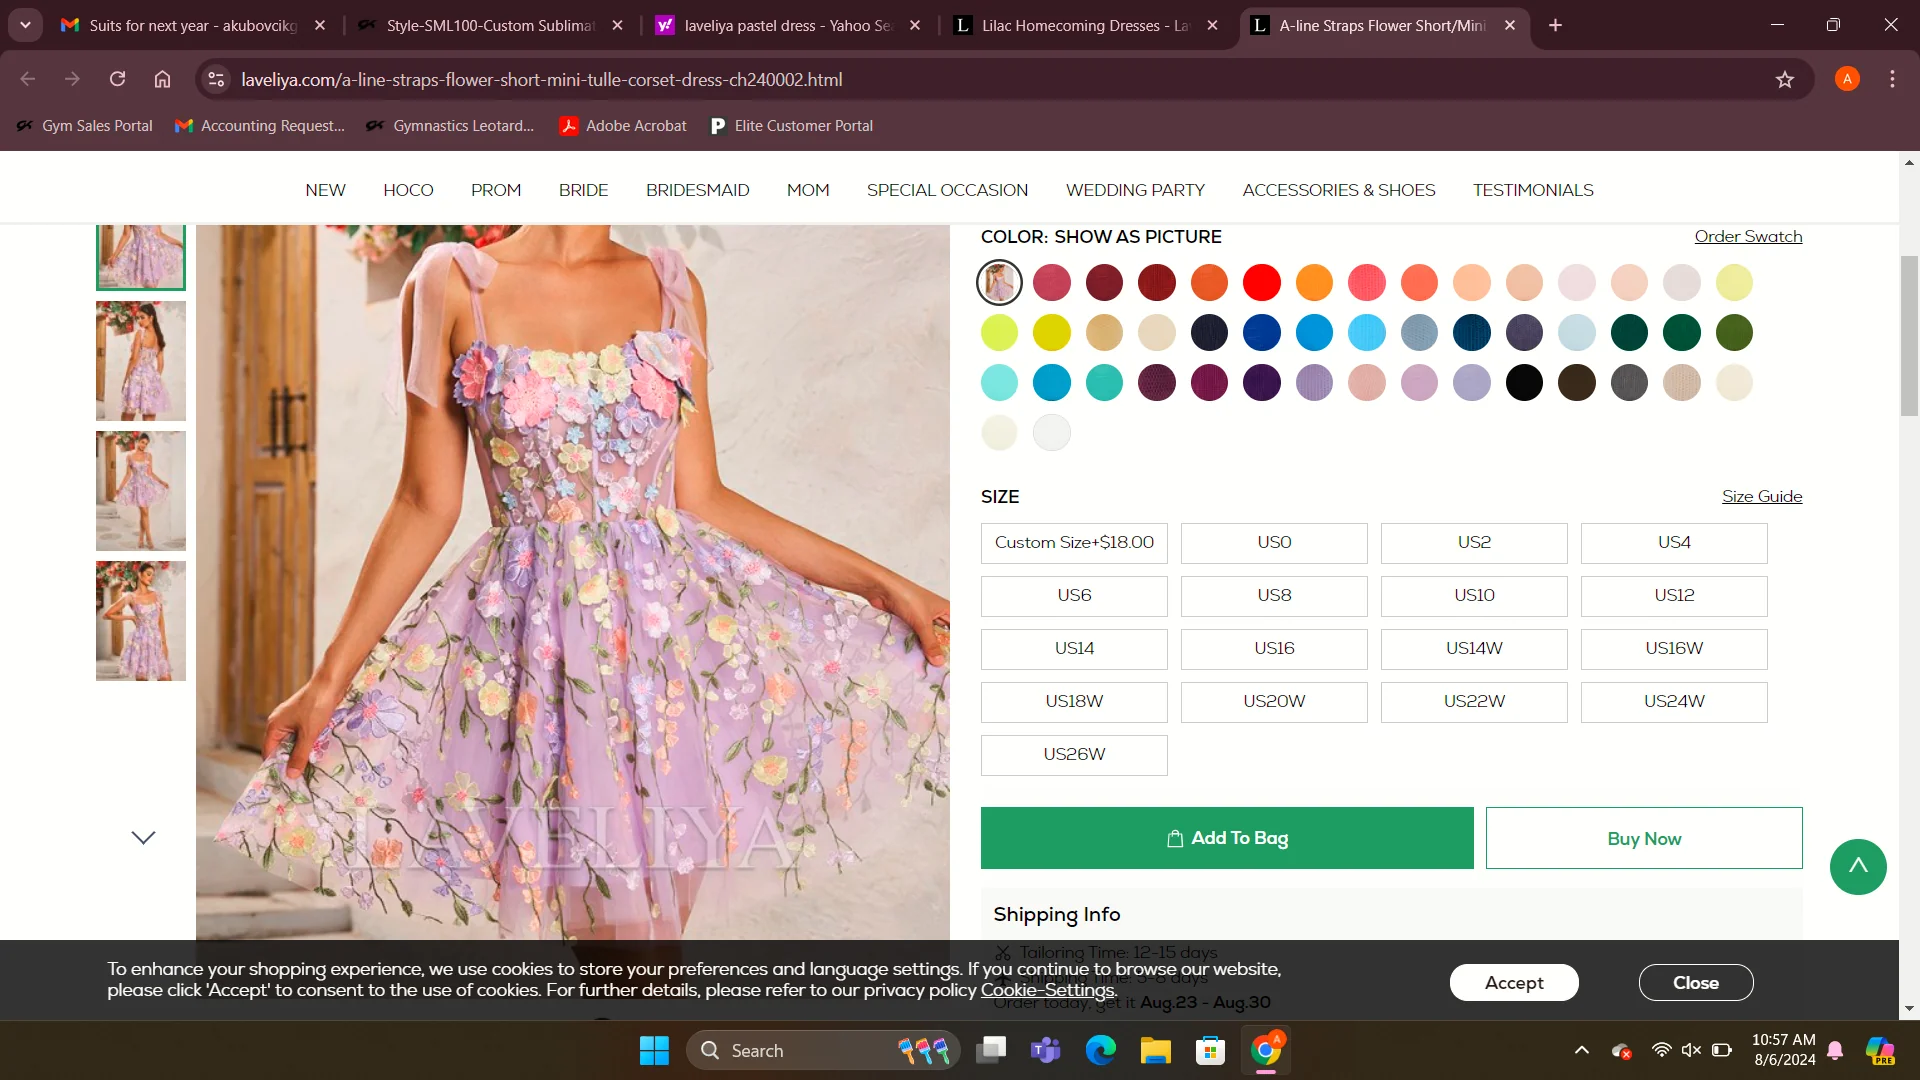Show hidden system tray icons
1920x1080 pixels.
coord(1582,1050)
